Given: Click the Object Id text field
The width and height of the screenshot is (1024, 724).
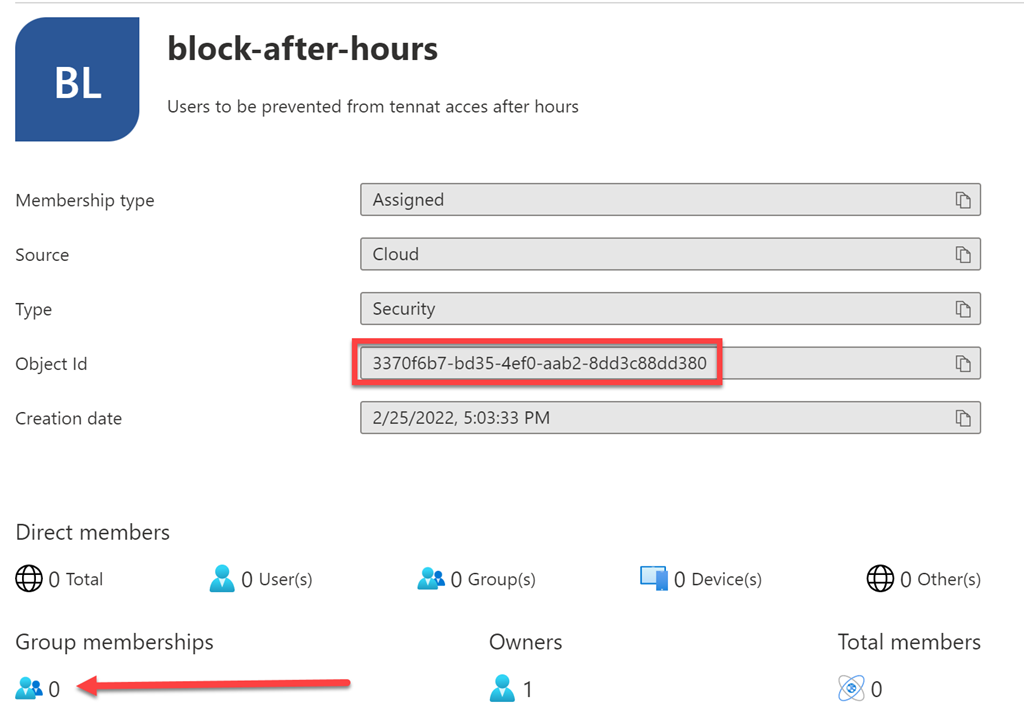Looking at the screenshot, I should click(x=539, y=364).
